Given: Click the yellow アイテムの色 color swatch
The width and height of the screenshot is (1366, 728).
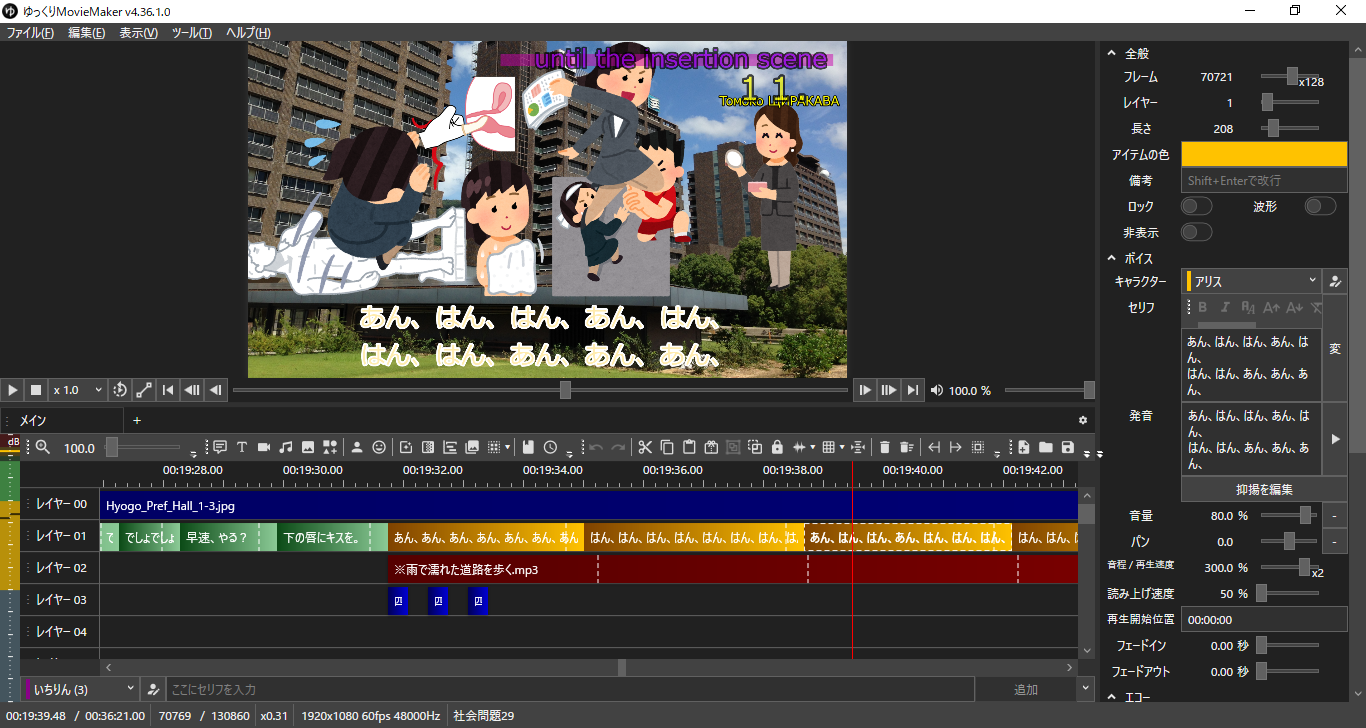Looking at the screenshot, I should [1264, 154].
